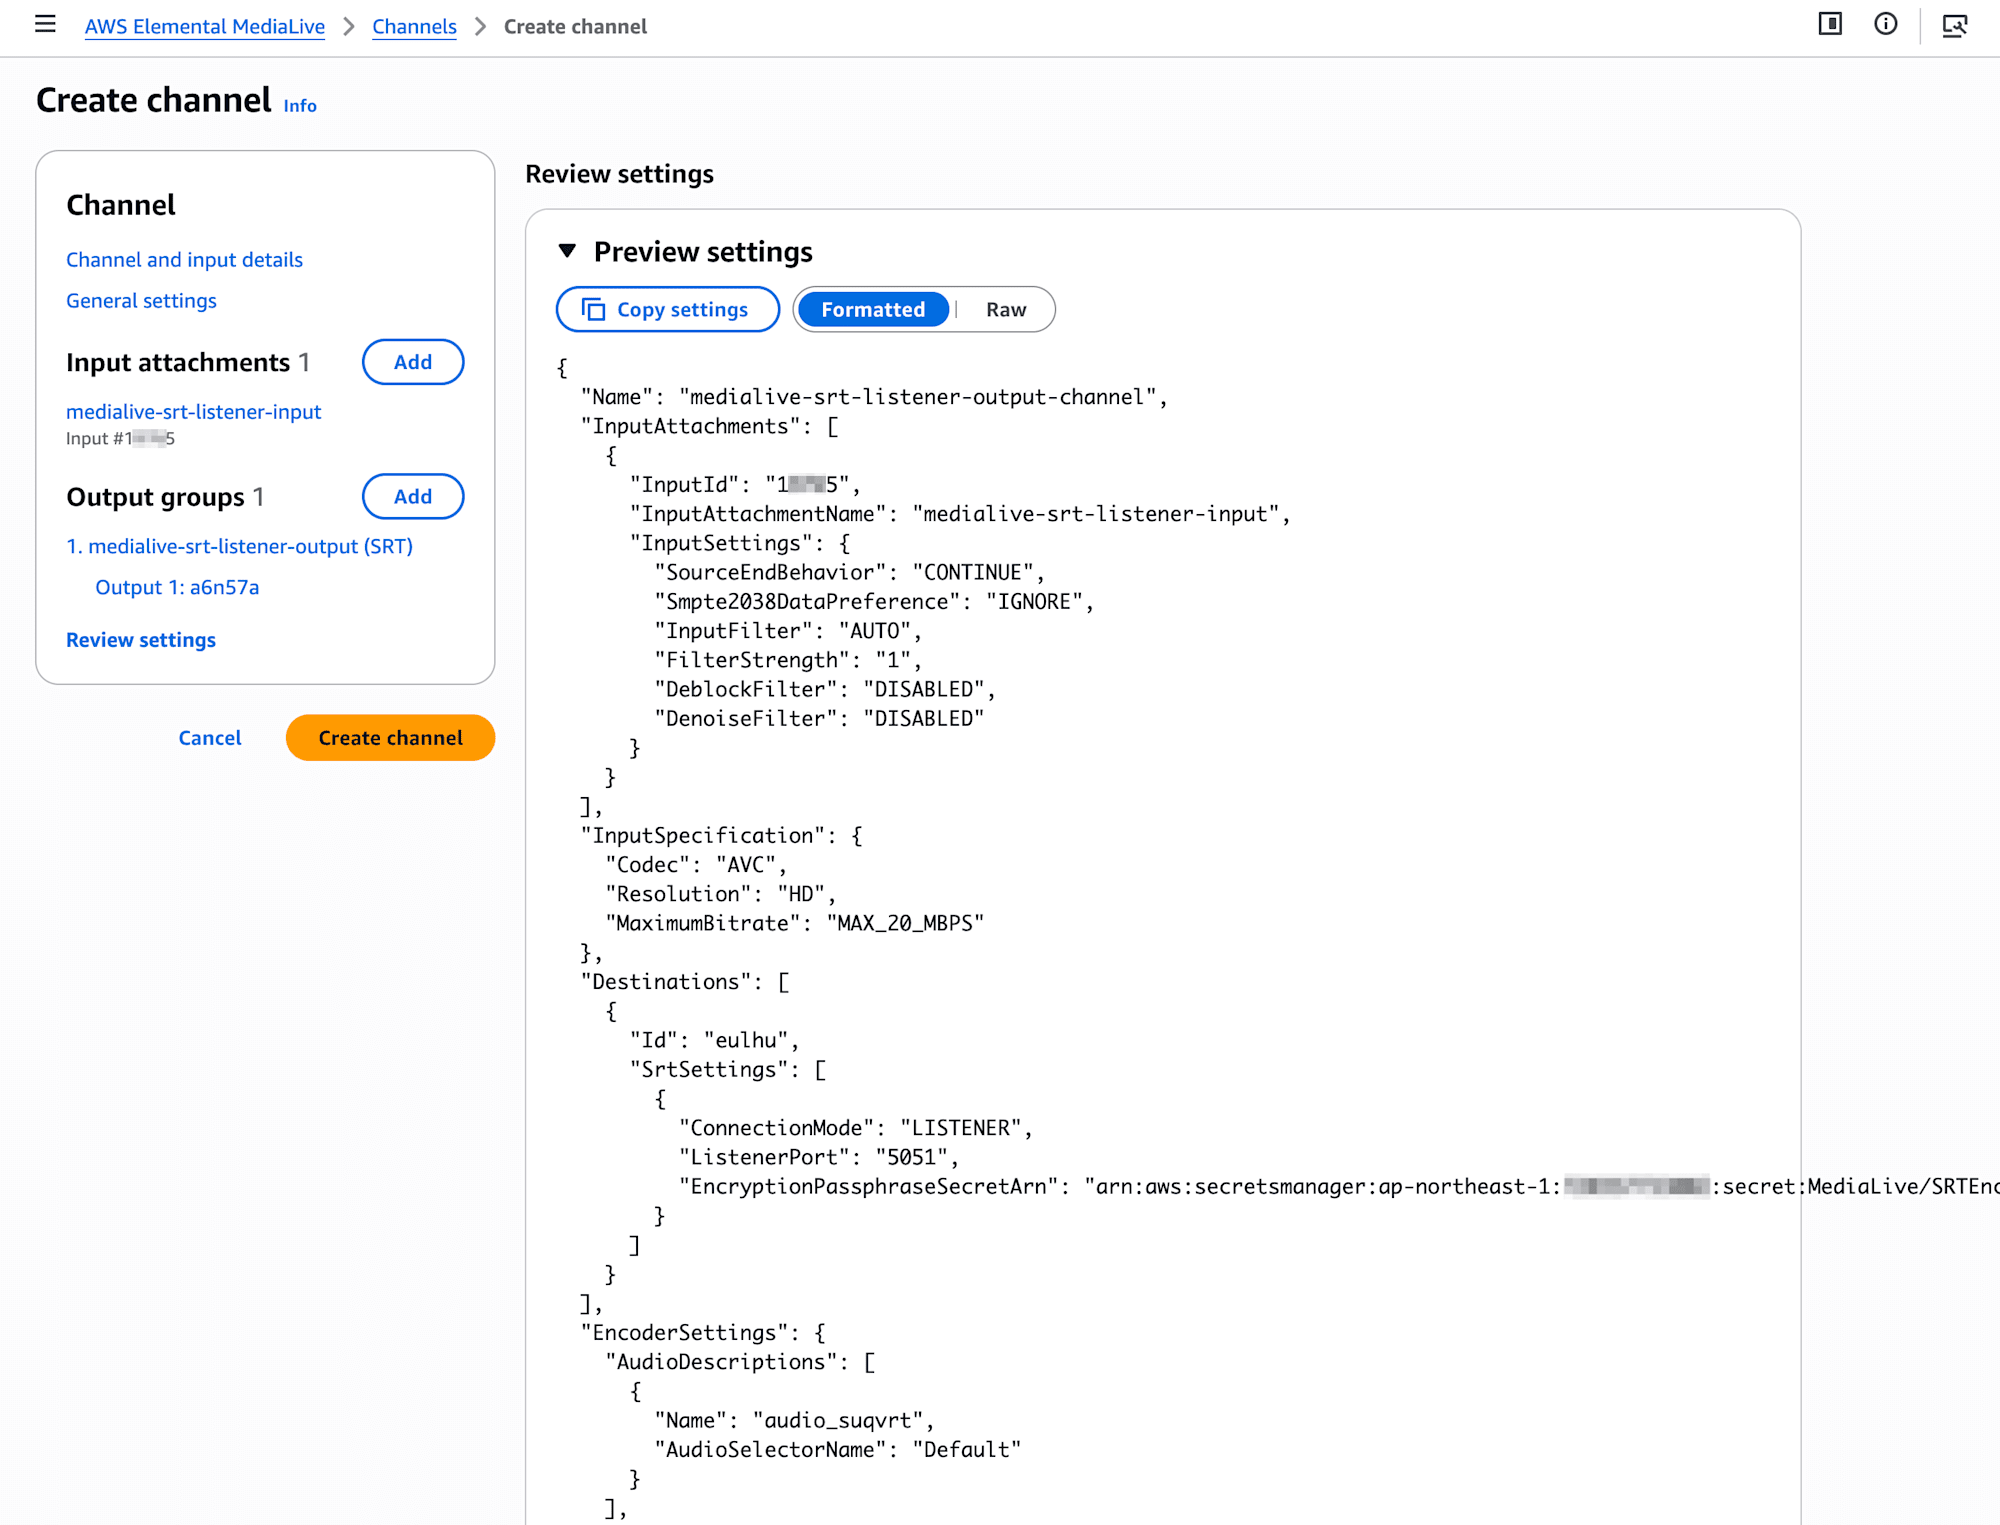Click the "ListenerPort": "5051" line
2000x1525 pixels.
[x=819, y=1157]
